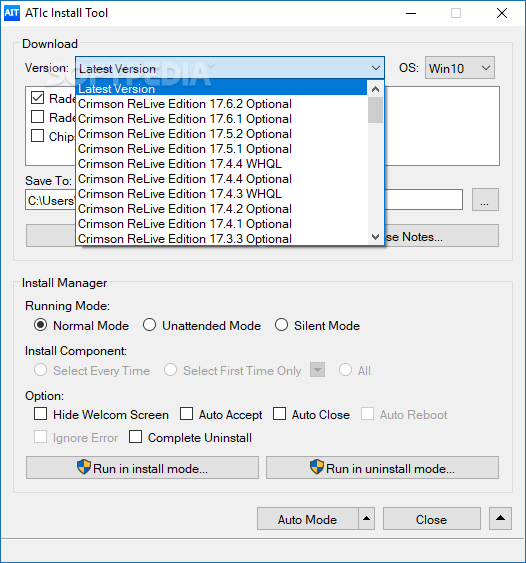Image resolution: width=526 pixels, height=563 pixels.
Task: Click the collapse arrow button next to Close
Action: (x=500, y=518)
